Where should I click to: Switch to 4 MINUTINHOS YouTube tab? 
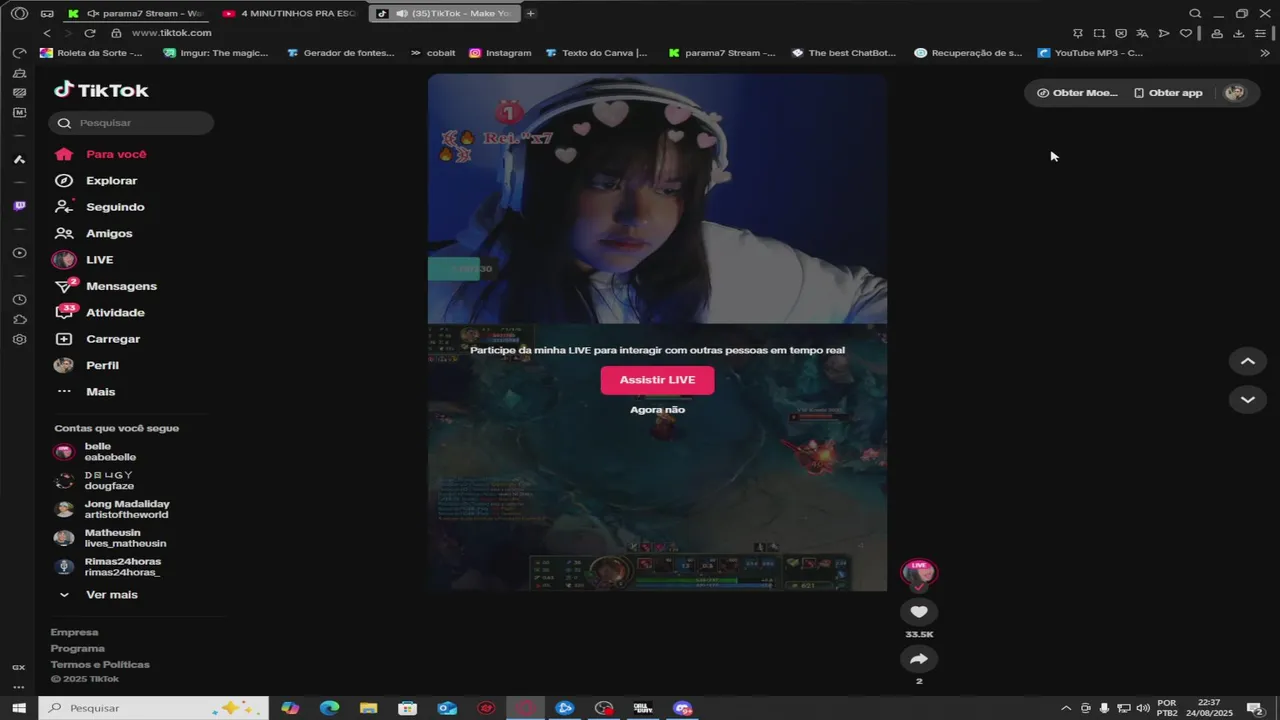pos(291,14)
